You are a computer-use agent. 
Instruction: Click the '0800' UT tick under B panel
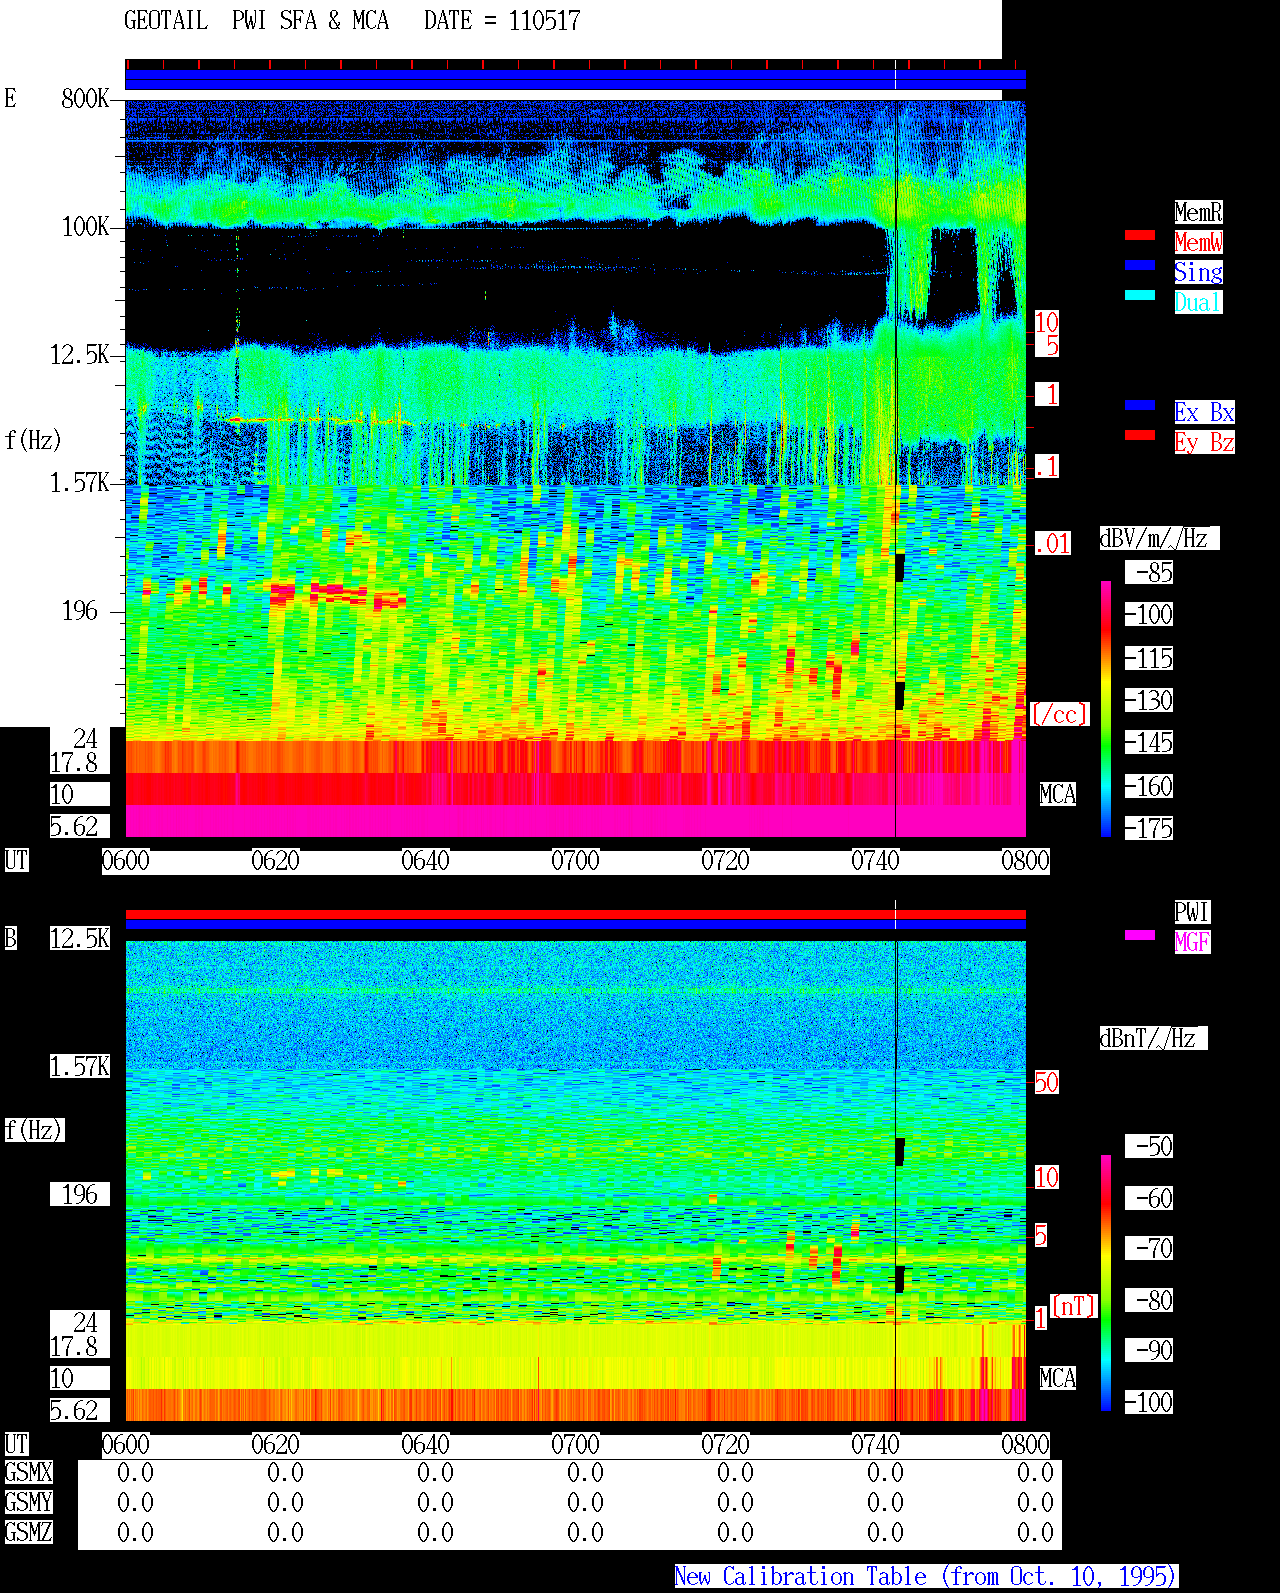point(1025,1444)
